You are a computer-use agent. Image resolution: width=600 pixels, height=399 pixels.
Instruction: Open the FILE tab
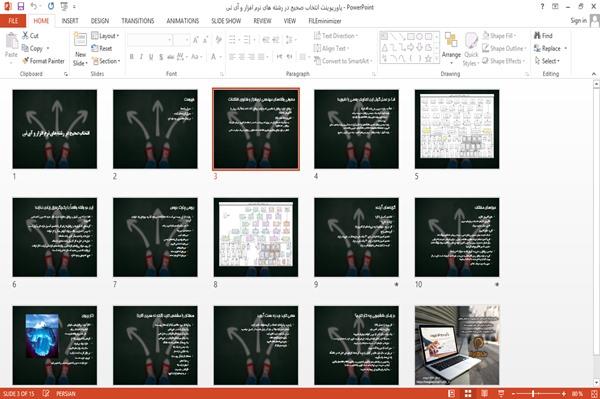click(13, 21)
